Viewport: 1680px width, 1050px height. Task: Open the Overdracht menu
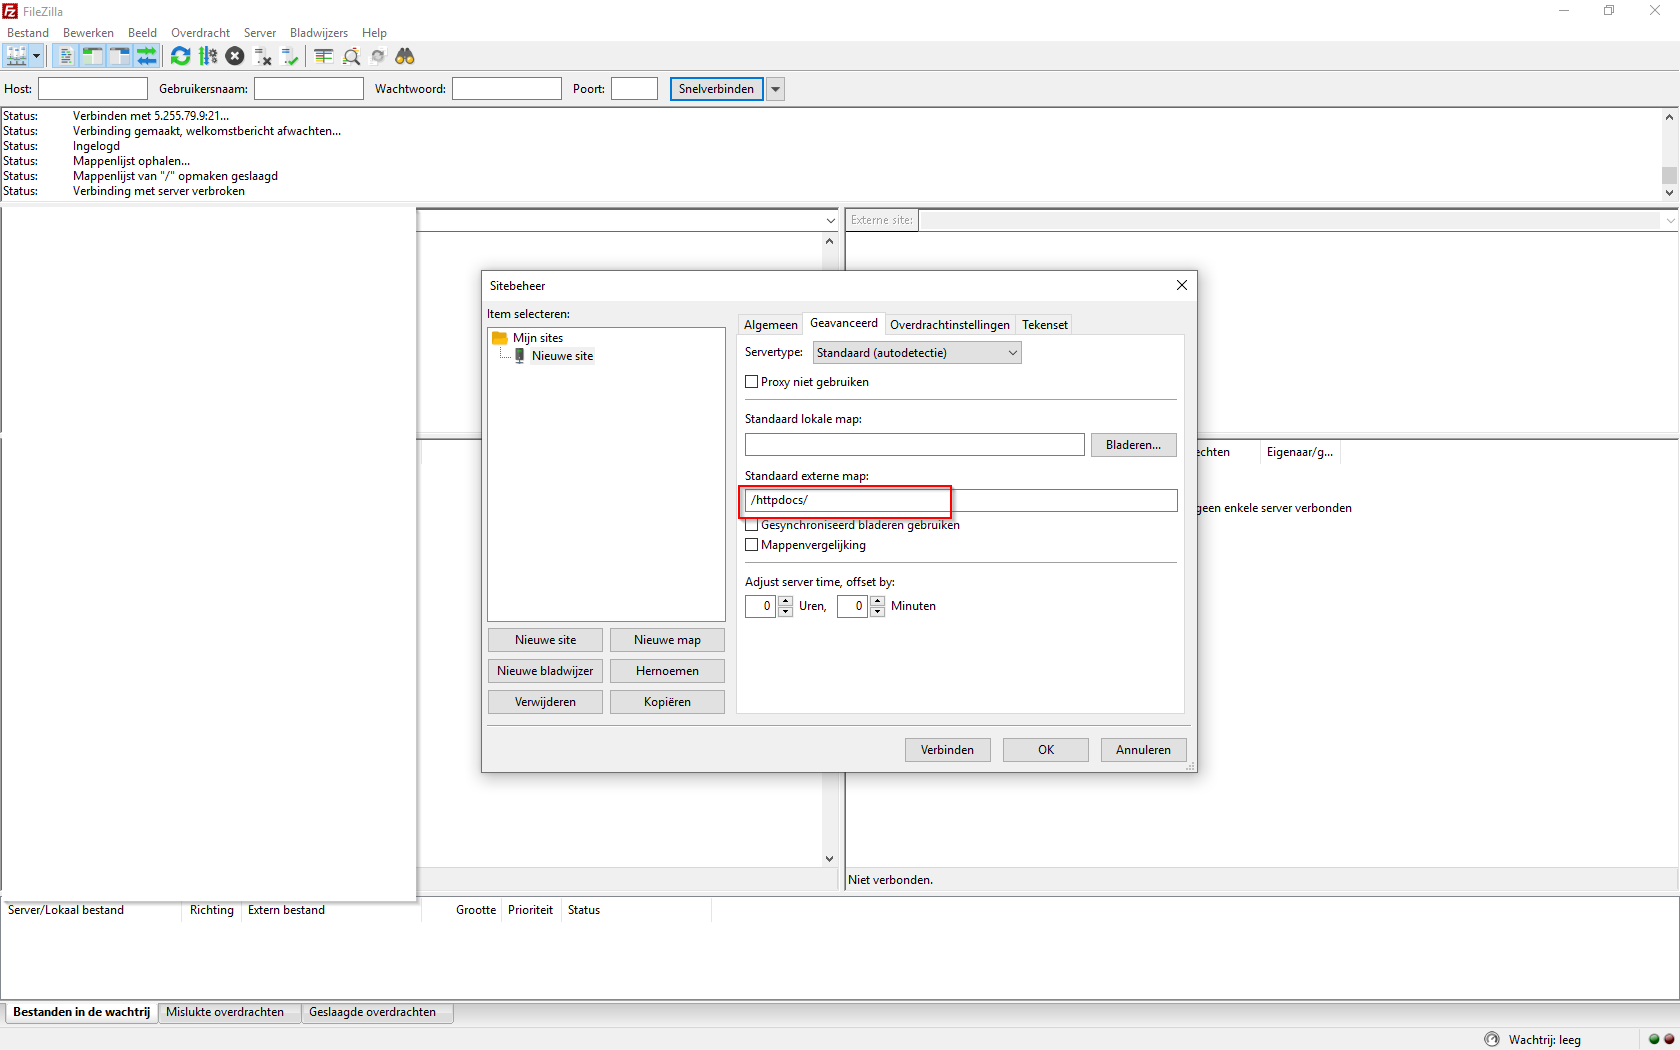pyautogui.click(x=200, y=33)
